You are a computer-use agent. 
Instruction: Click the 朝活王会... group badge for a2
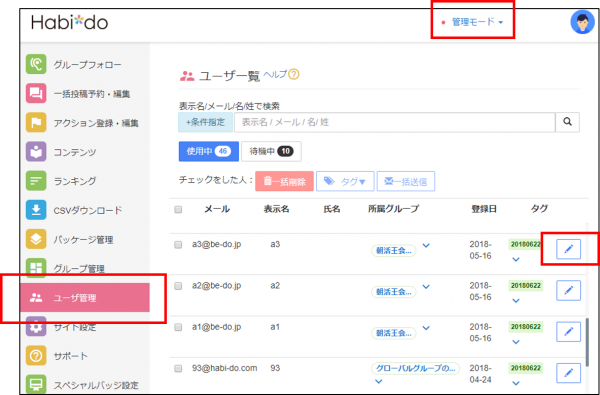[x=393, y=292]
